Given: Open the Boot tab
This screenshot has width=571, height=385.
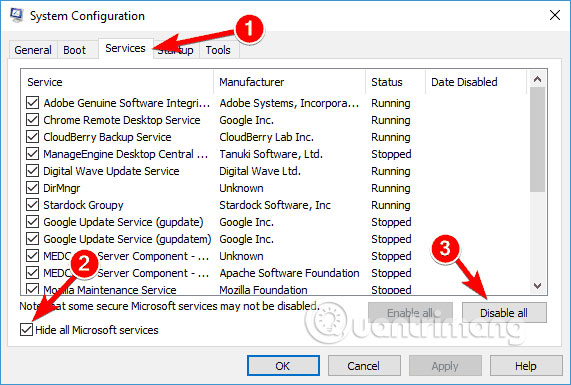Looking at the screenshot, I should [75, 50].
